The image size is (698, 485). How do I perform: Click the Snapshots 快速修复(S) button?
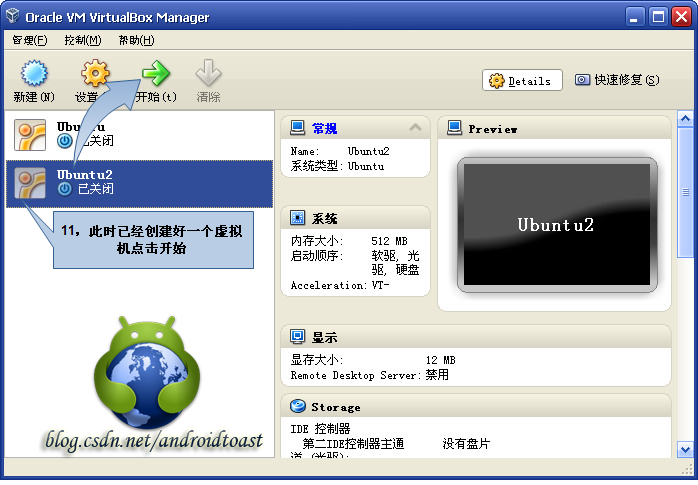tap(617, 80)
